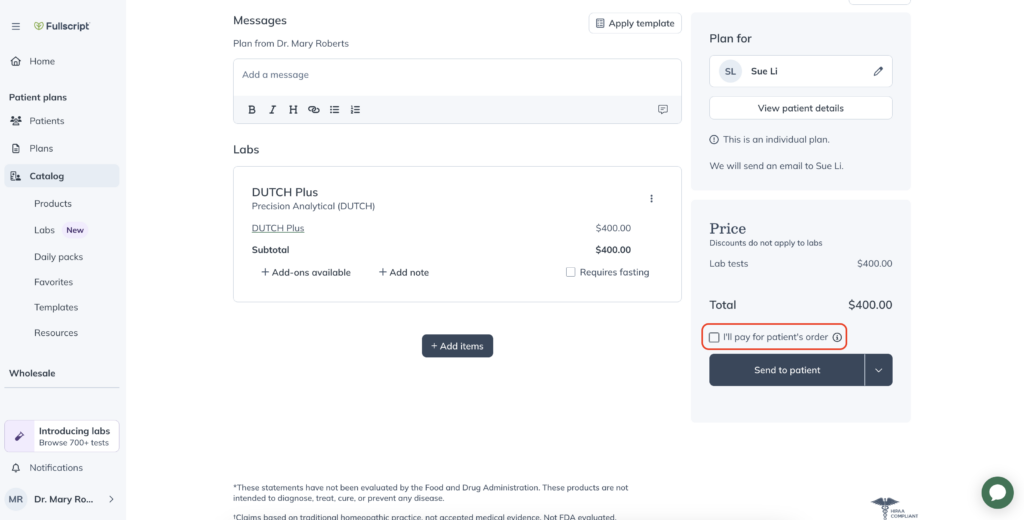
Task: Click View patient details
Action: point(801,108)
